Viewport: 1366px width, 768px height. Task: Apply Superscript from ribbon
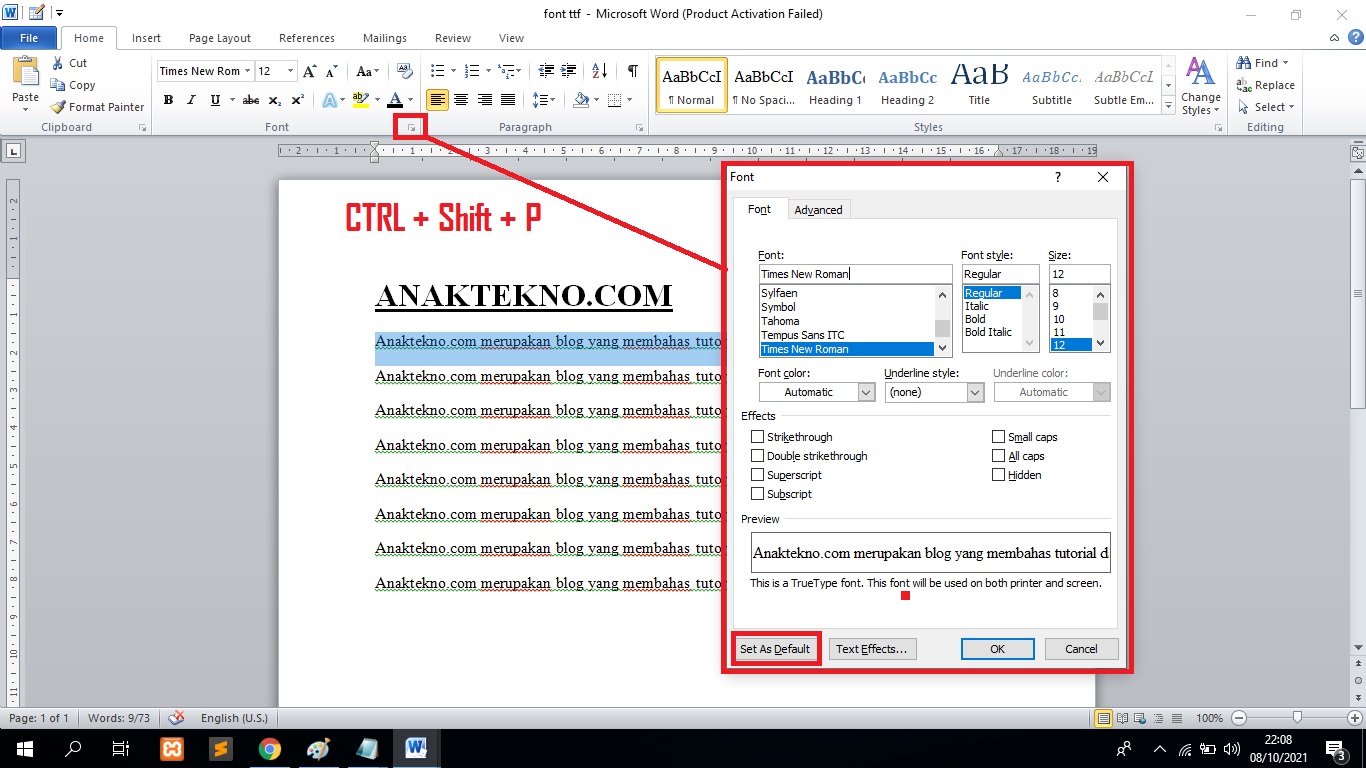click(297, 100)
